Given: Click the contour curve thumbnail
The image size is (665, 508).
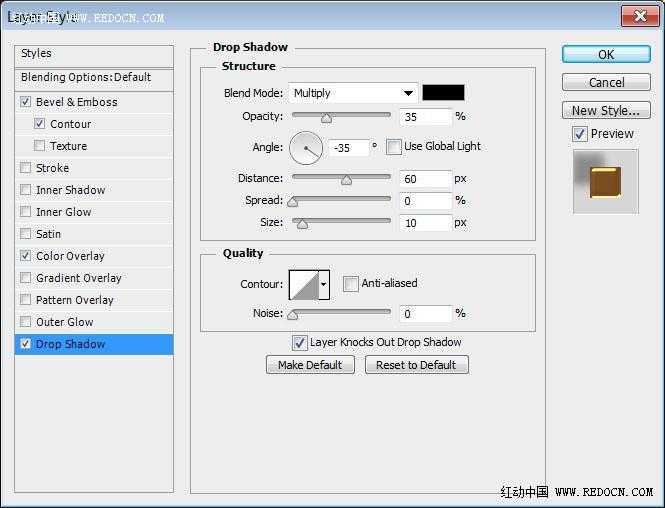Looking at the screenshot, I should (304, 285).
